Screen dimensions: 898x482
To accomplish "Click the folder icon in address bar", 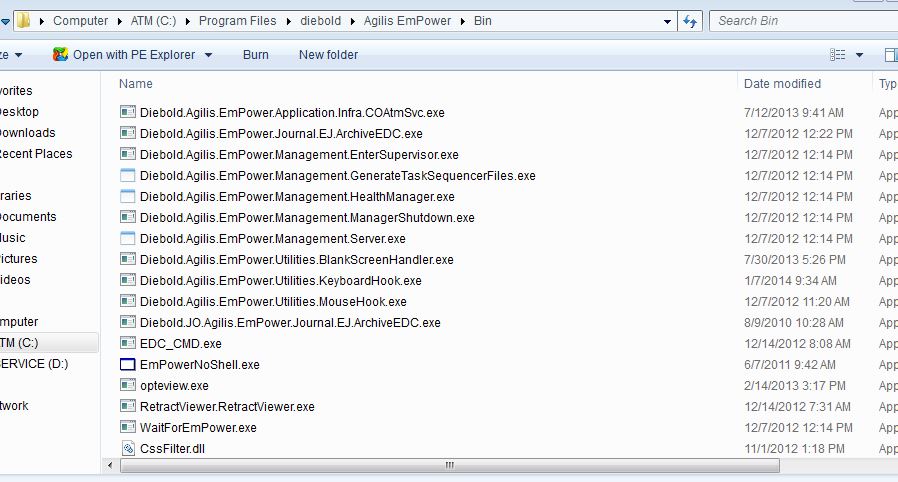I will point(23,21).
